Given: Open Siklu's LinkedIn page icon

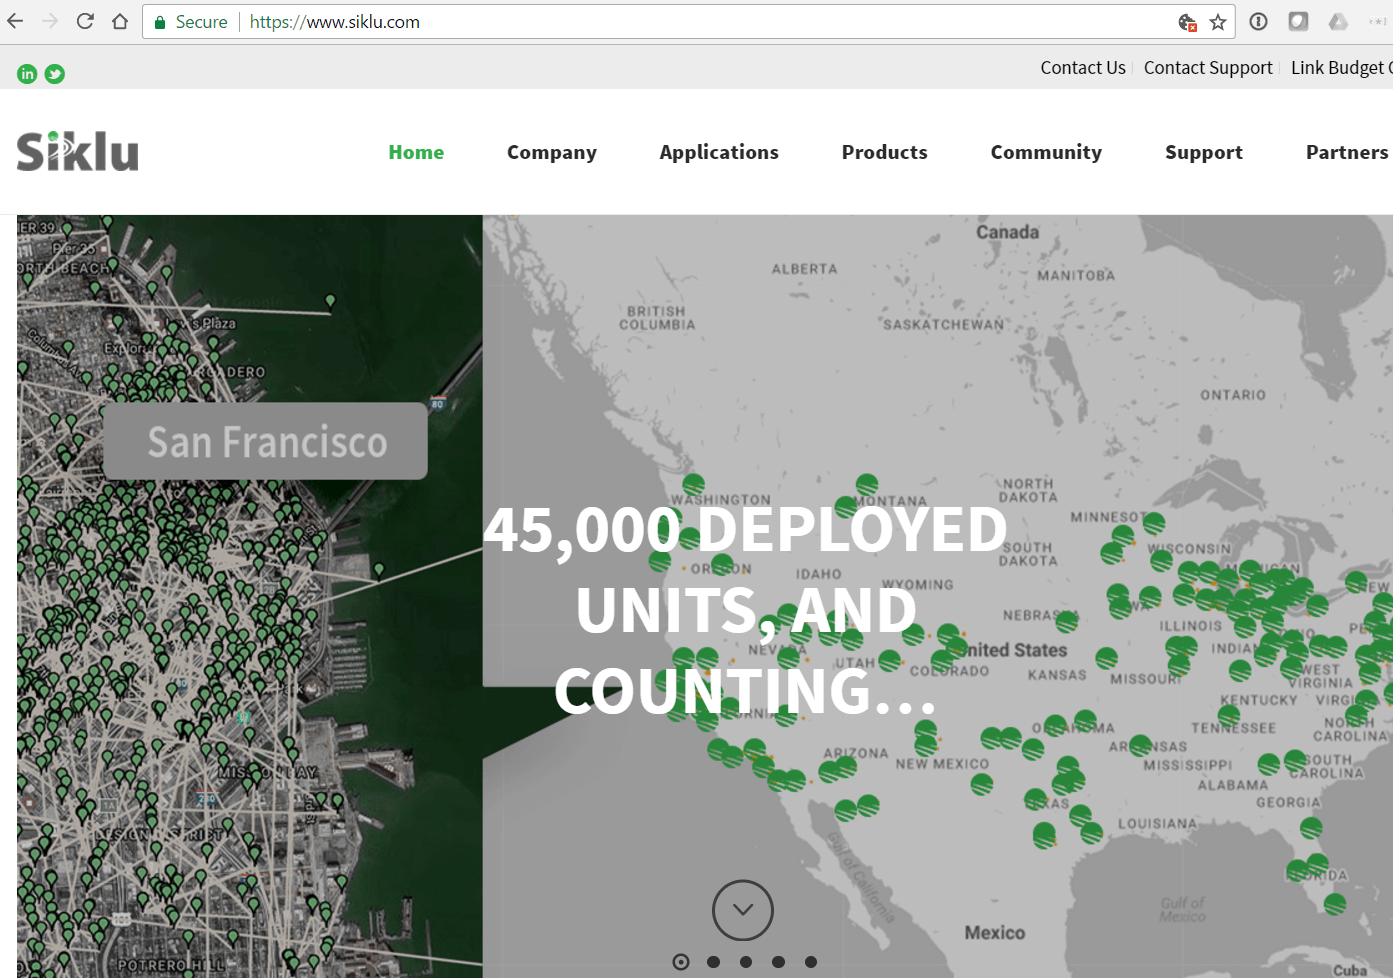Looking at the screenshot, I should [x=27, y=73].
